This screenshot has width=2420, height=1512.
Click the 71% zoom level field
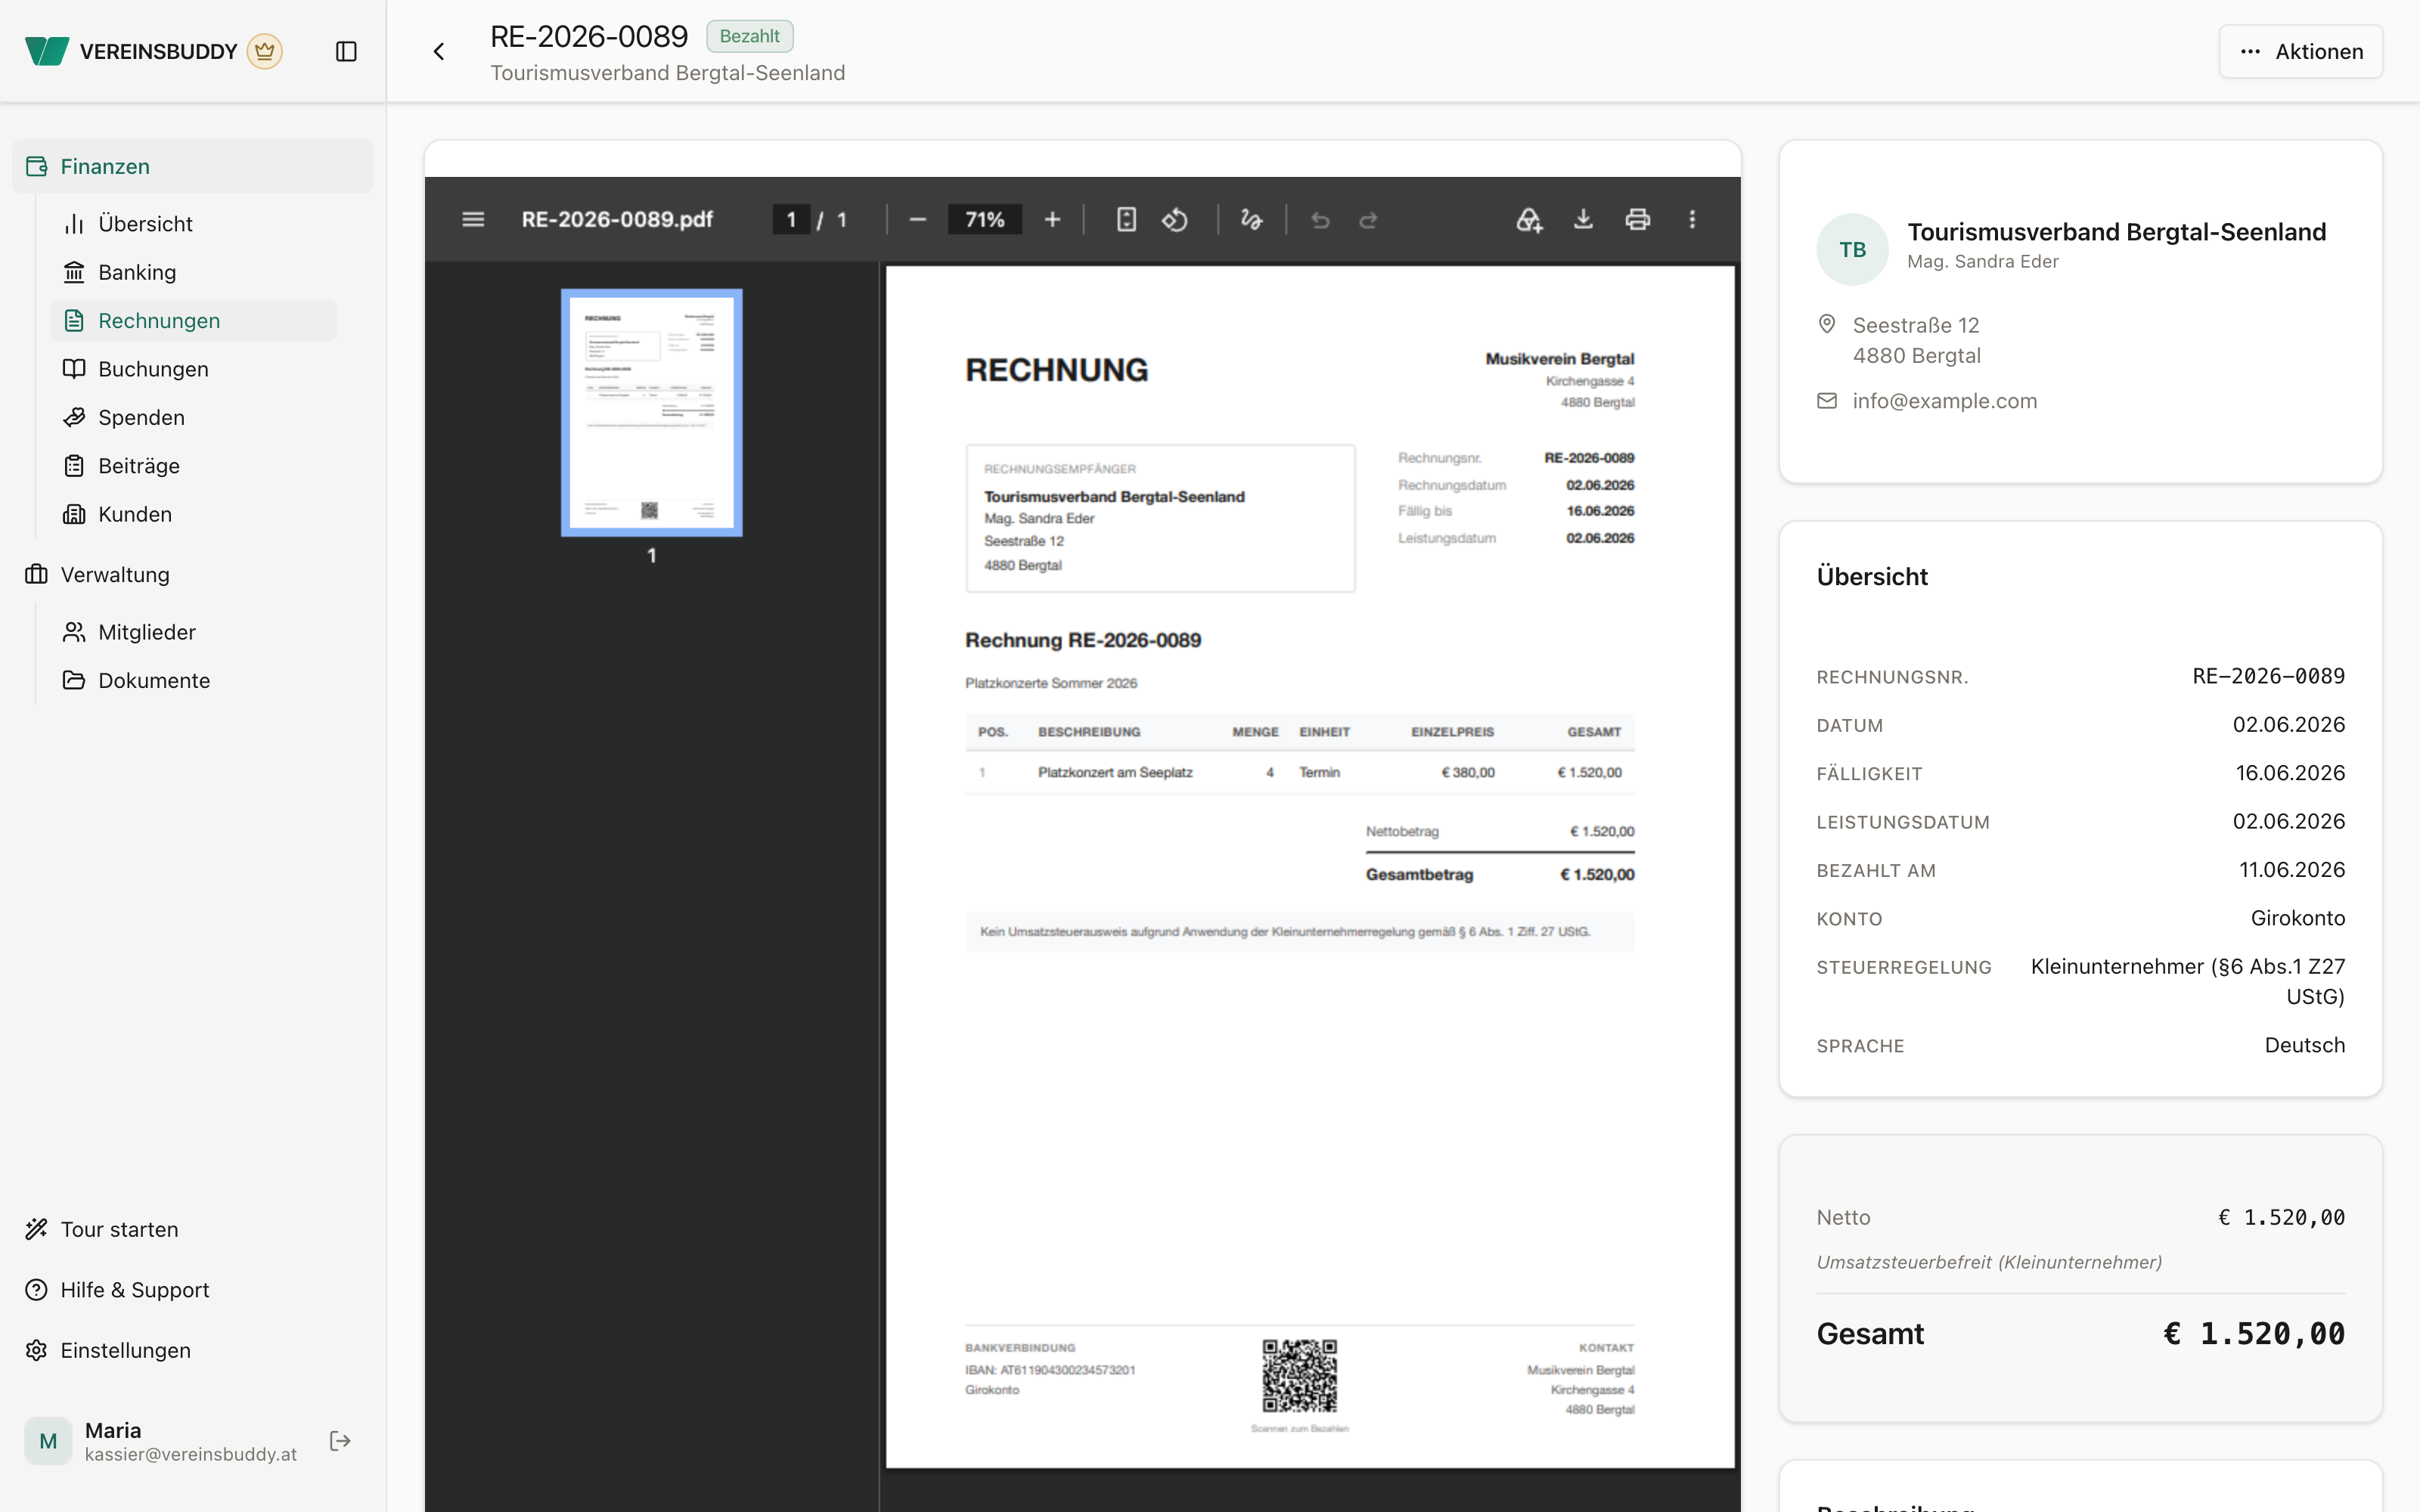pyautogui.click(x=984, y=219)
